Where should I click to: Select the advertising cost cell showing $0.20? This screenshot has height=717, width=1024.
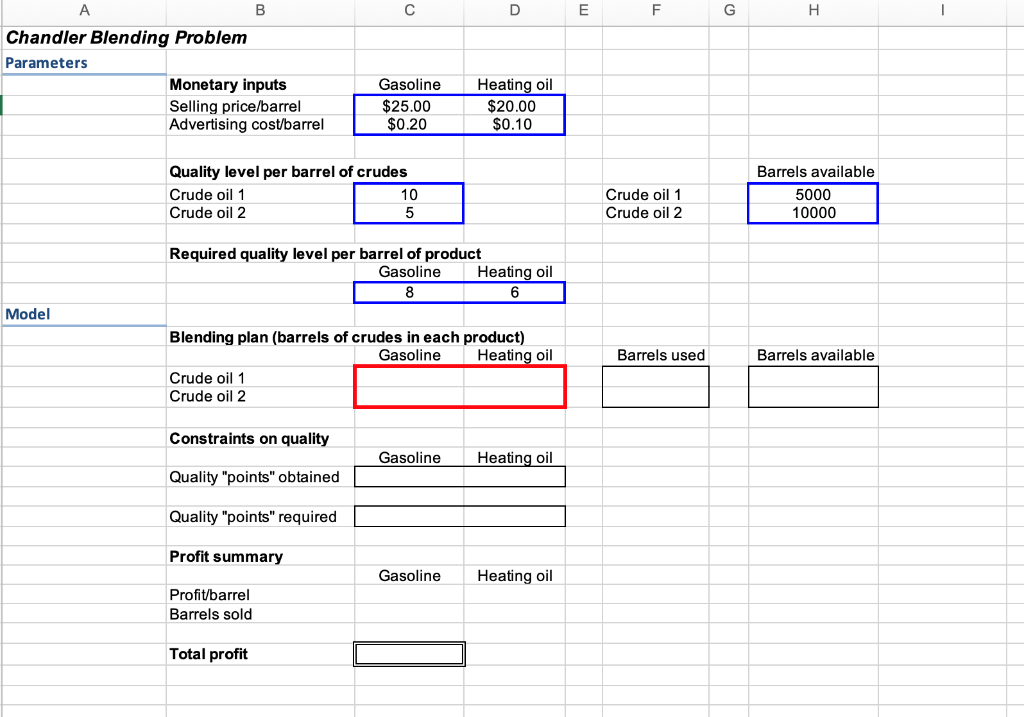click(x=409, y=124)
